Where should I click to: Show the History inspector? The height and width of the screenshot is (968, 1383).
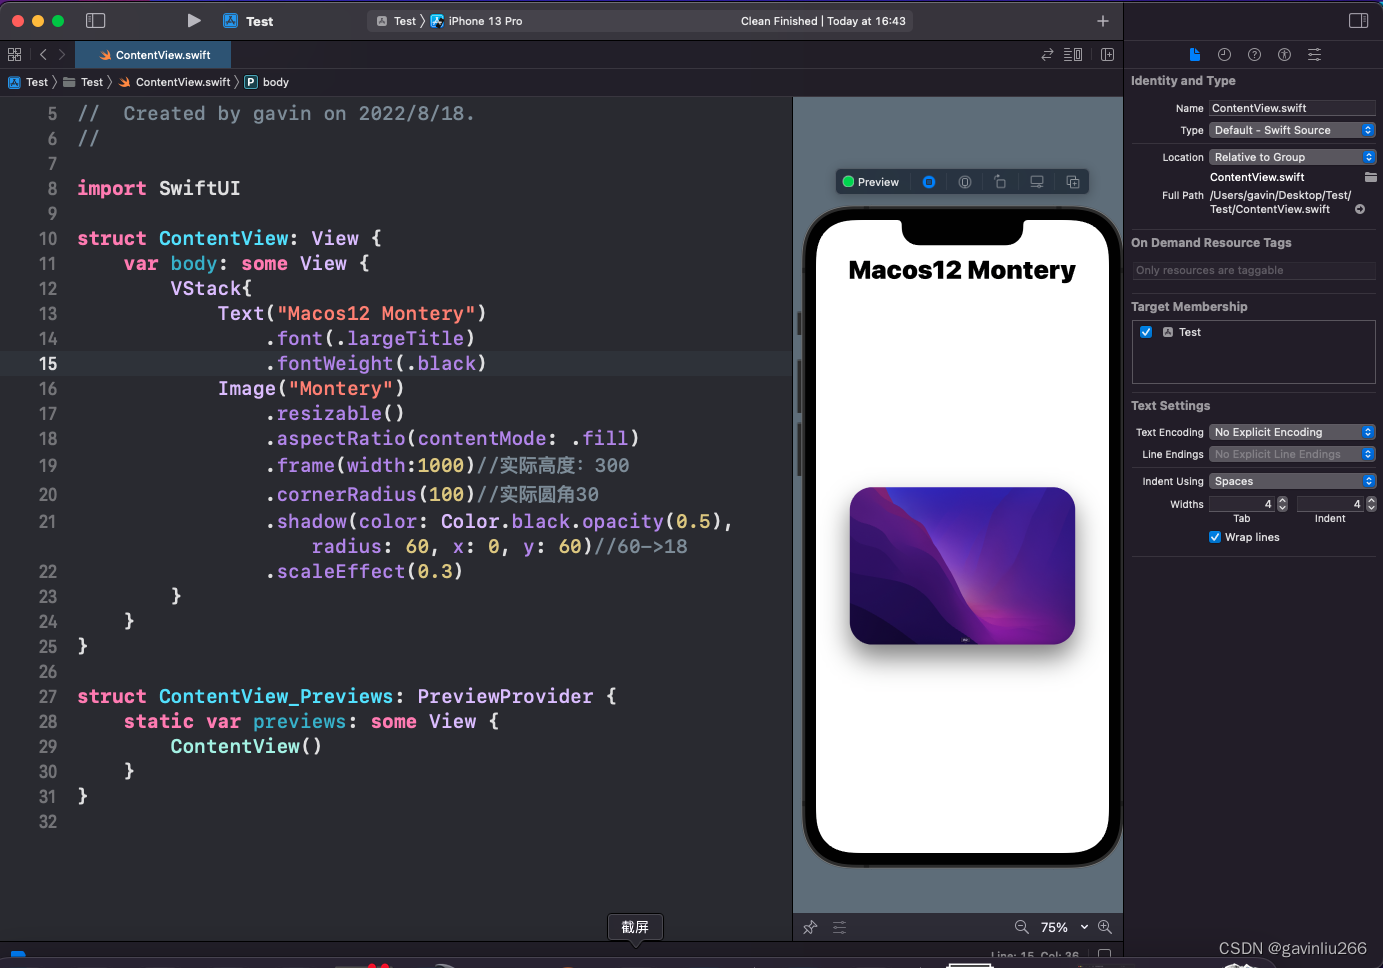pyautogui.click(x=1224, y=55)
